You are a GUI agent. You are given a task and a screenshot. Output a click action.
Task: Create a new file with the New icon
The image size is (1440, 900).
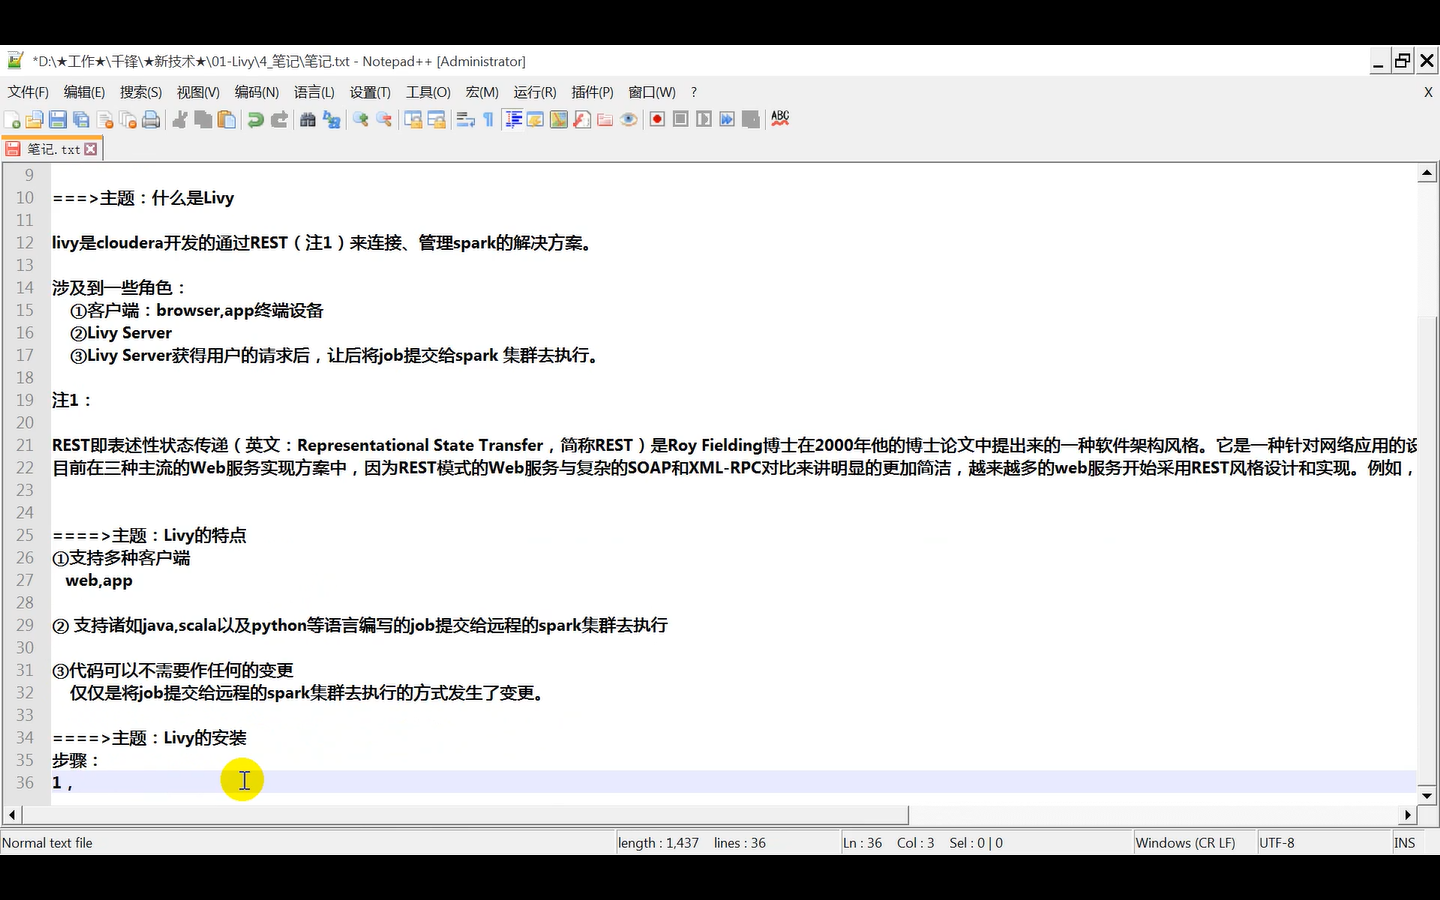[12, 119]
